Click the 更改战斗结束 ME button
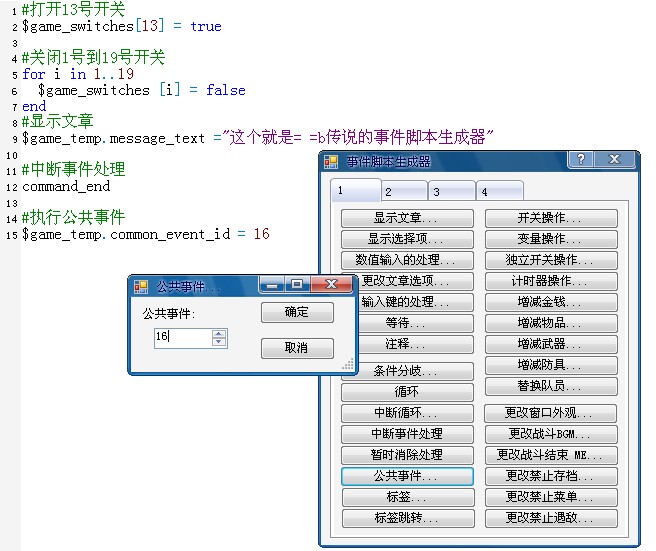 pos(551,455)
